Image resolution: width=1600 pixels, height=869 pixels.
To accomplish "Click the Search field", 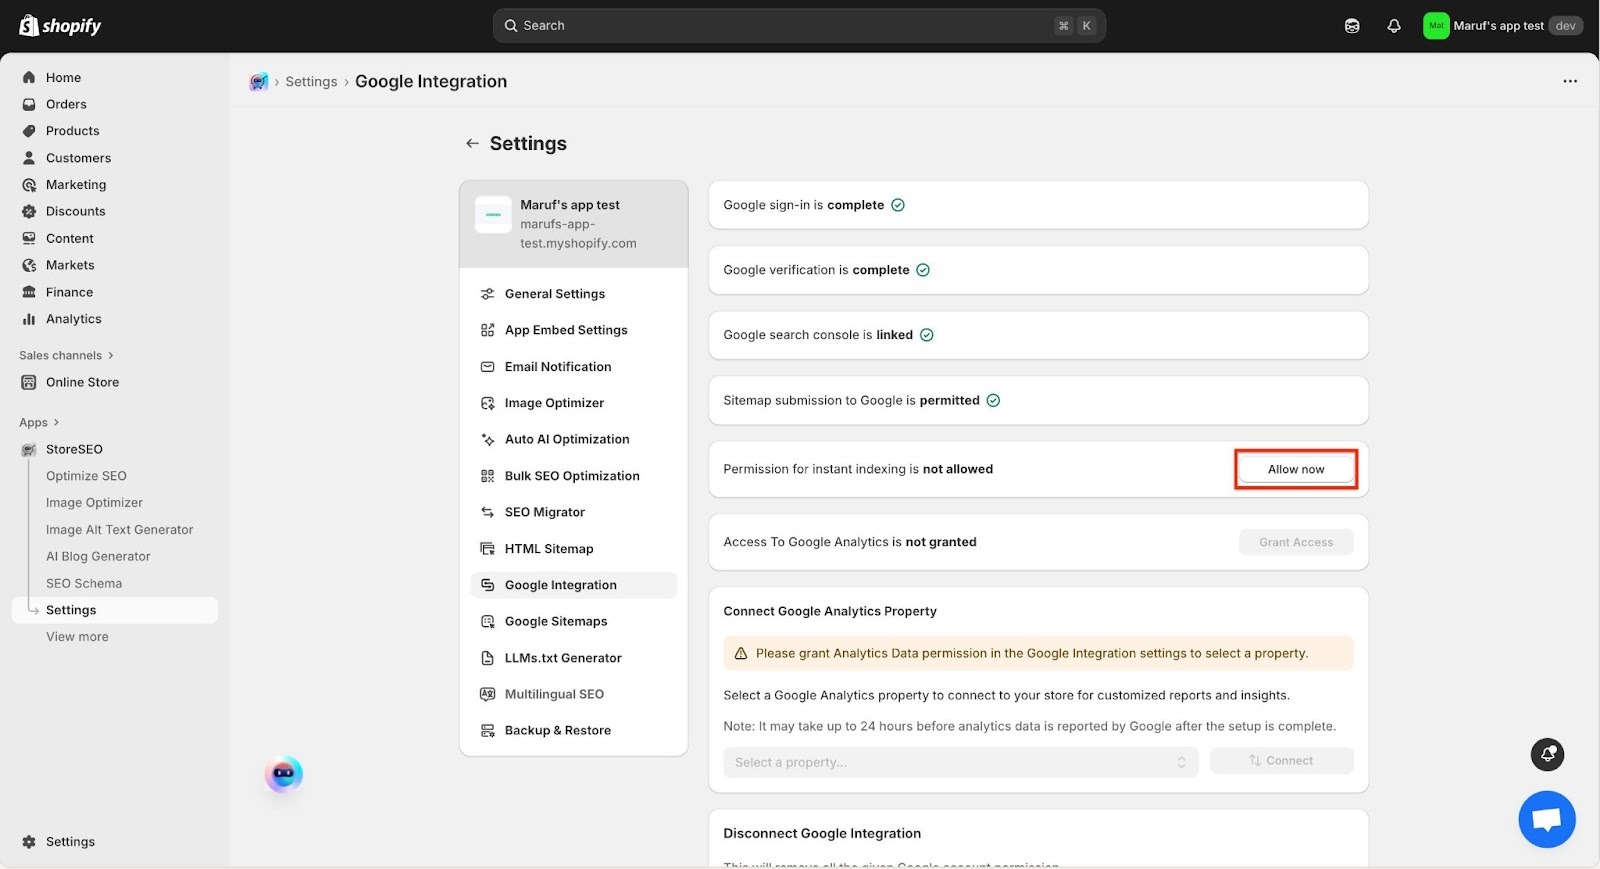I will 799,26.
